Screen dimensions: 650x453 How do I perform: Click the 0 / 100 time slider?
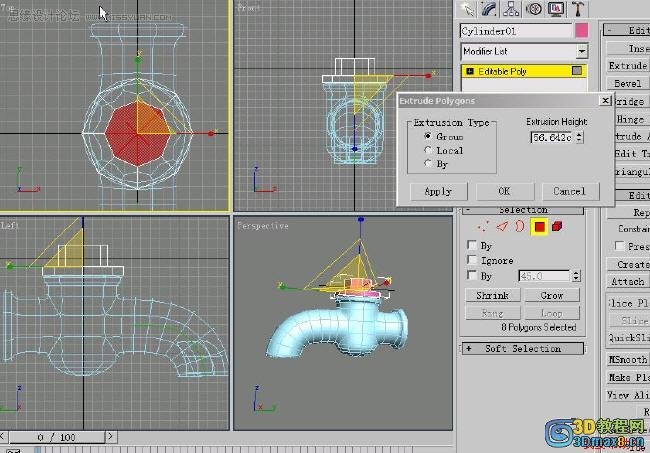57,437
